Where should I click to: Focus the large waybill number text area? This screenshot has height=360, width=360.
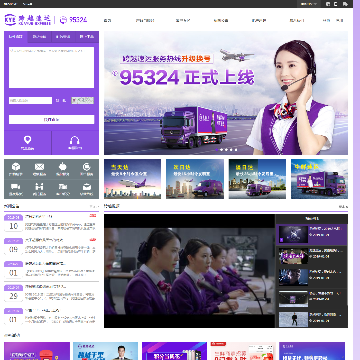tap(51, 67)
